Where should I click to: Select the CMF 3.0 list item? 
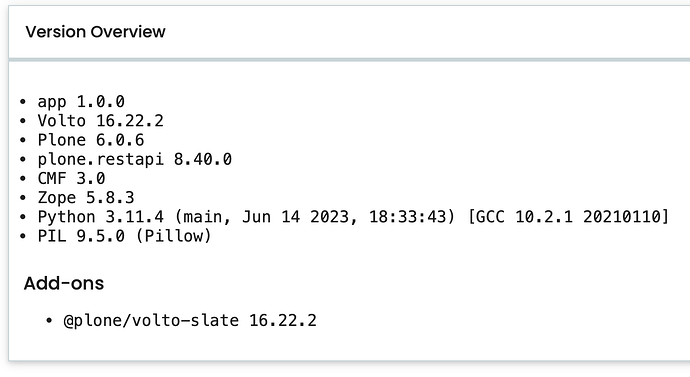click(71, 179)
